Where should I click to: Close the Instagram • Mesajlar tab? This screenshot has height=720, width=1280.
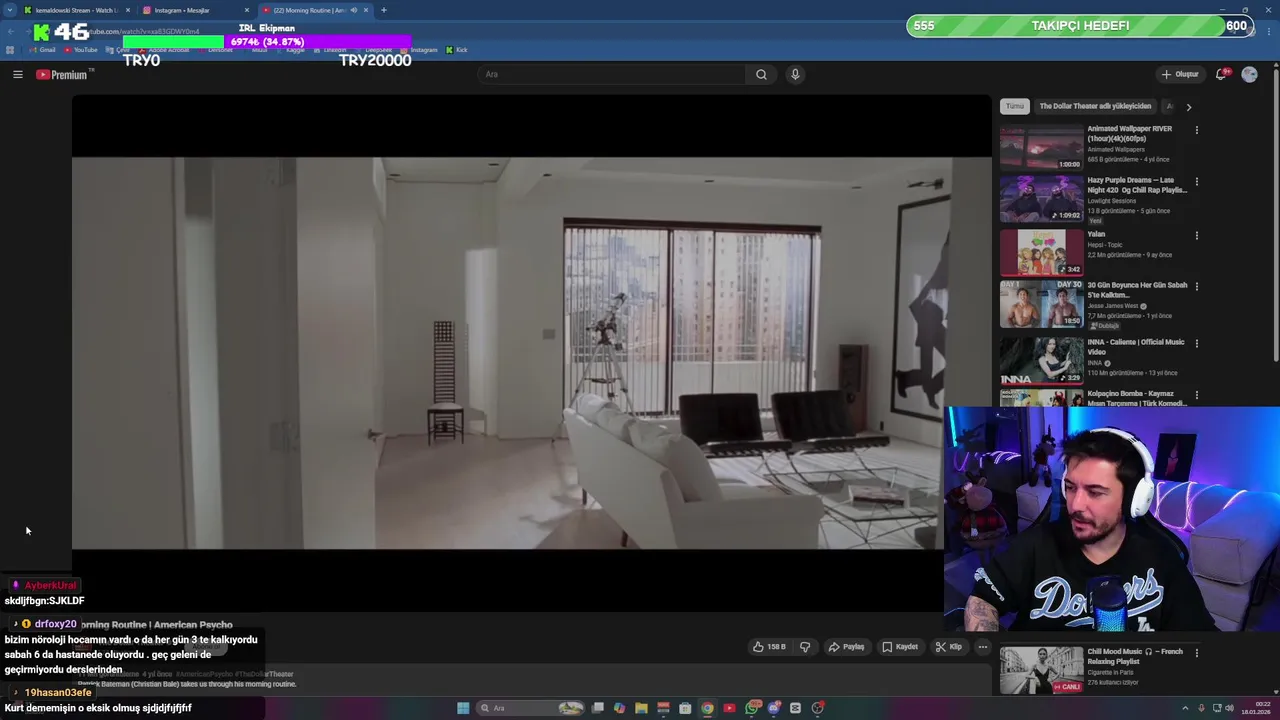point(247,10)
